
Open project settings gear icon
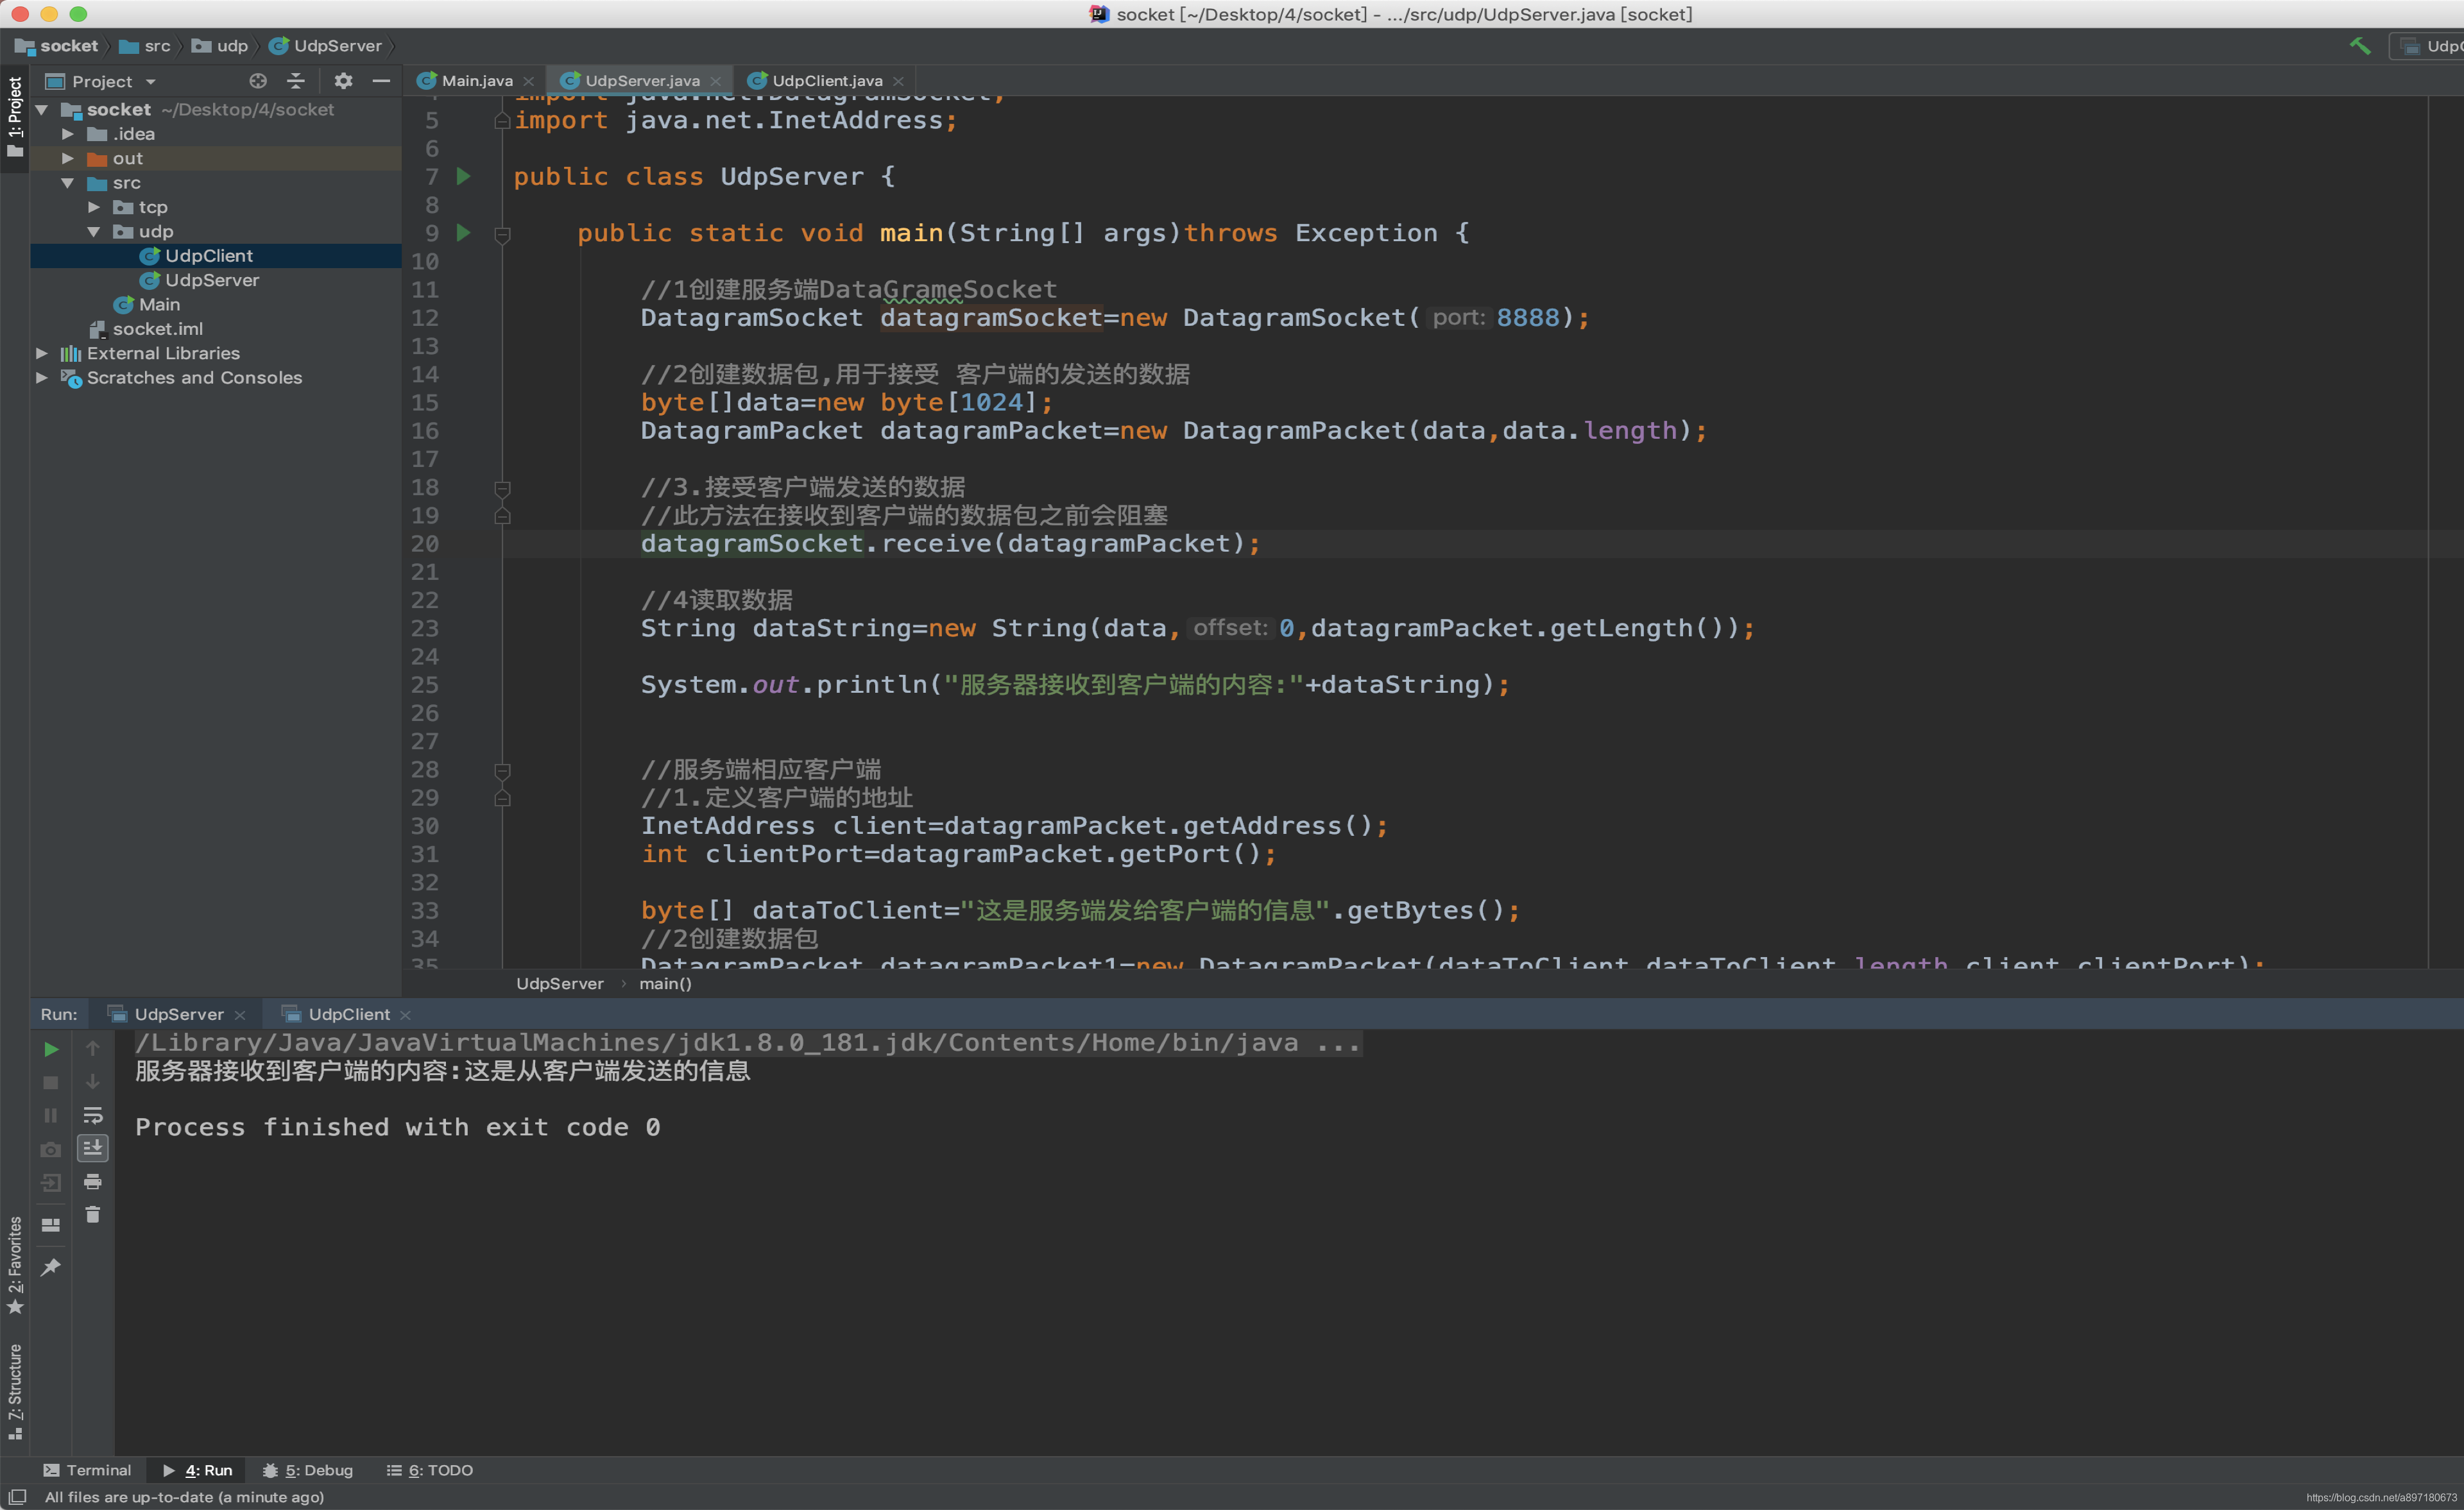point(343,81)
